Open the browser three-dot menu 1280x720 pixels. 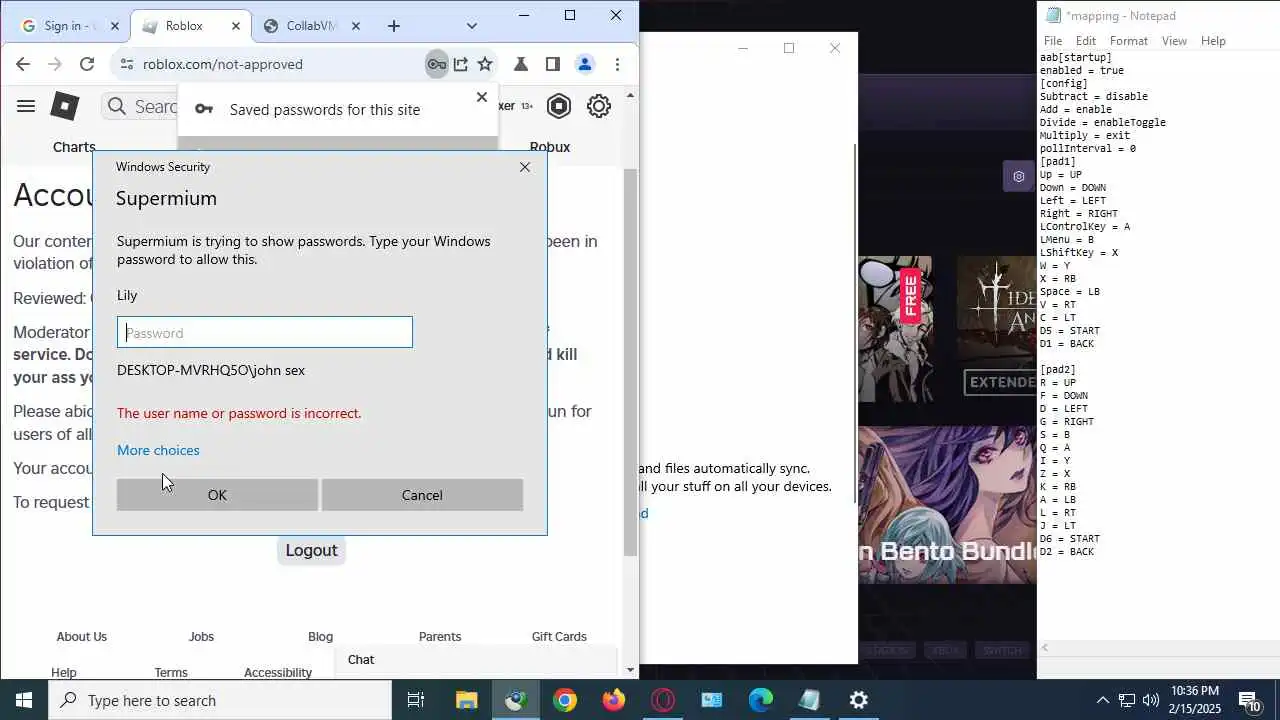[617, 64]
